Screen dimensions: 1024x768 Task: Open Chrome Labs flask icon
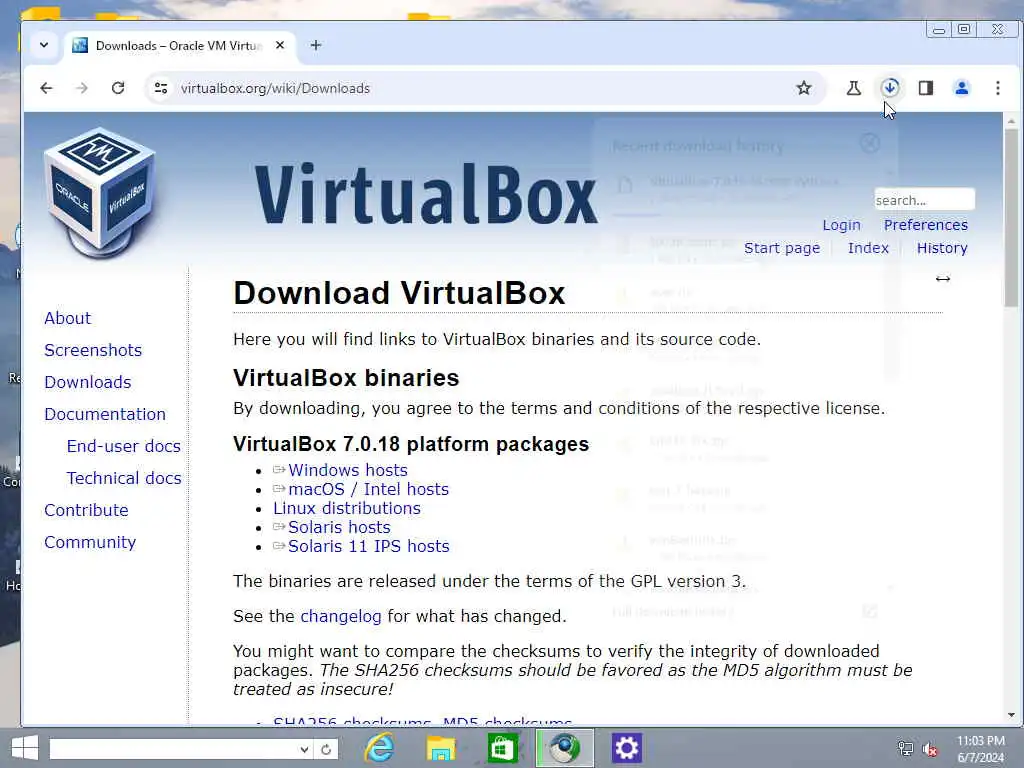coord(854,88)
